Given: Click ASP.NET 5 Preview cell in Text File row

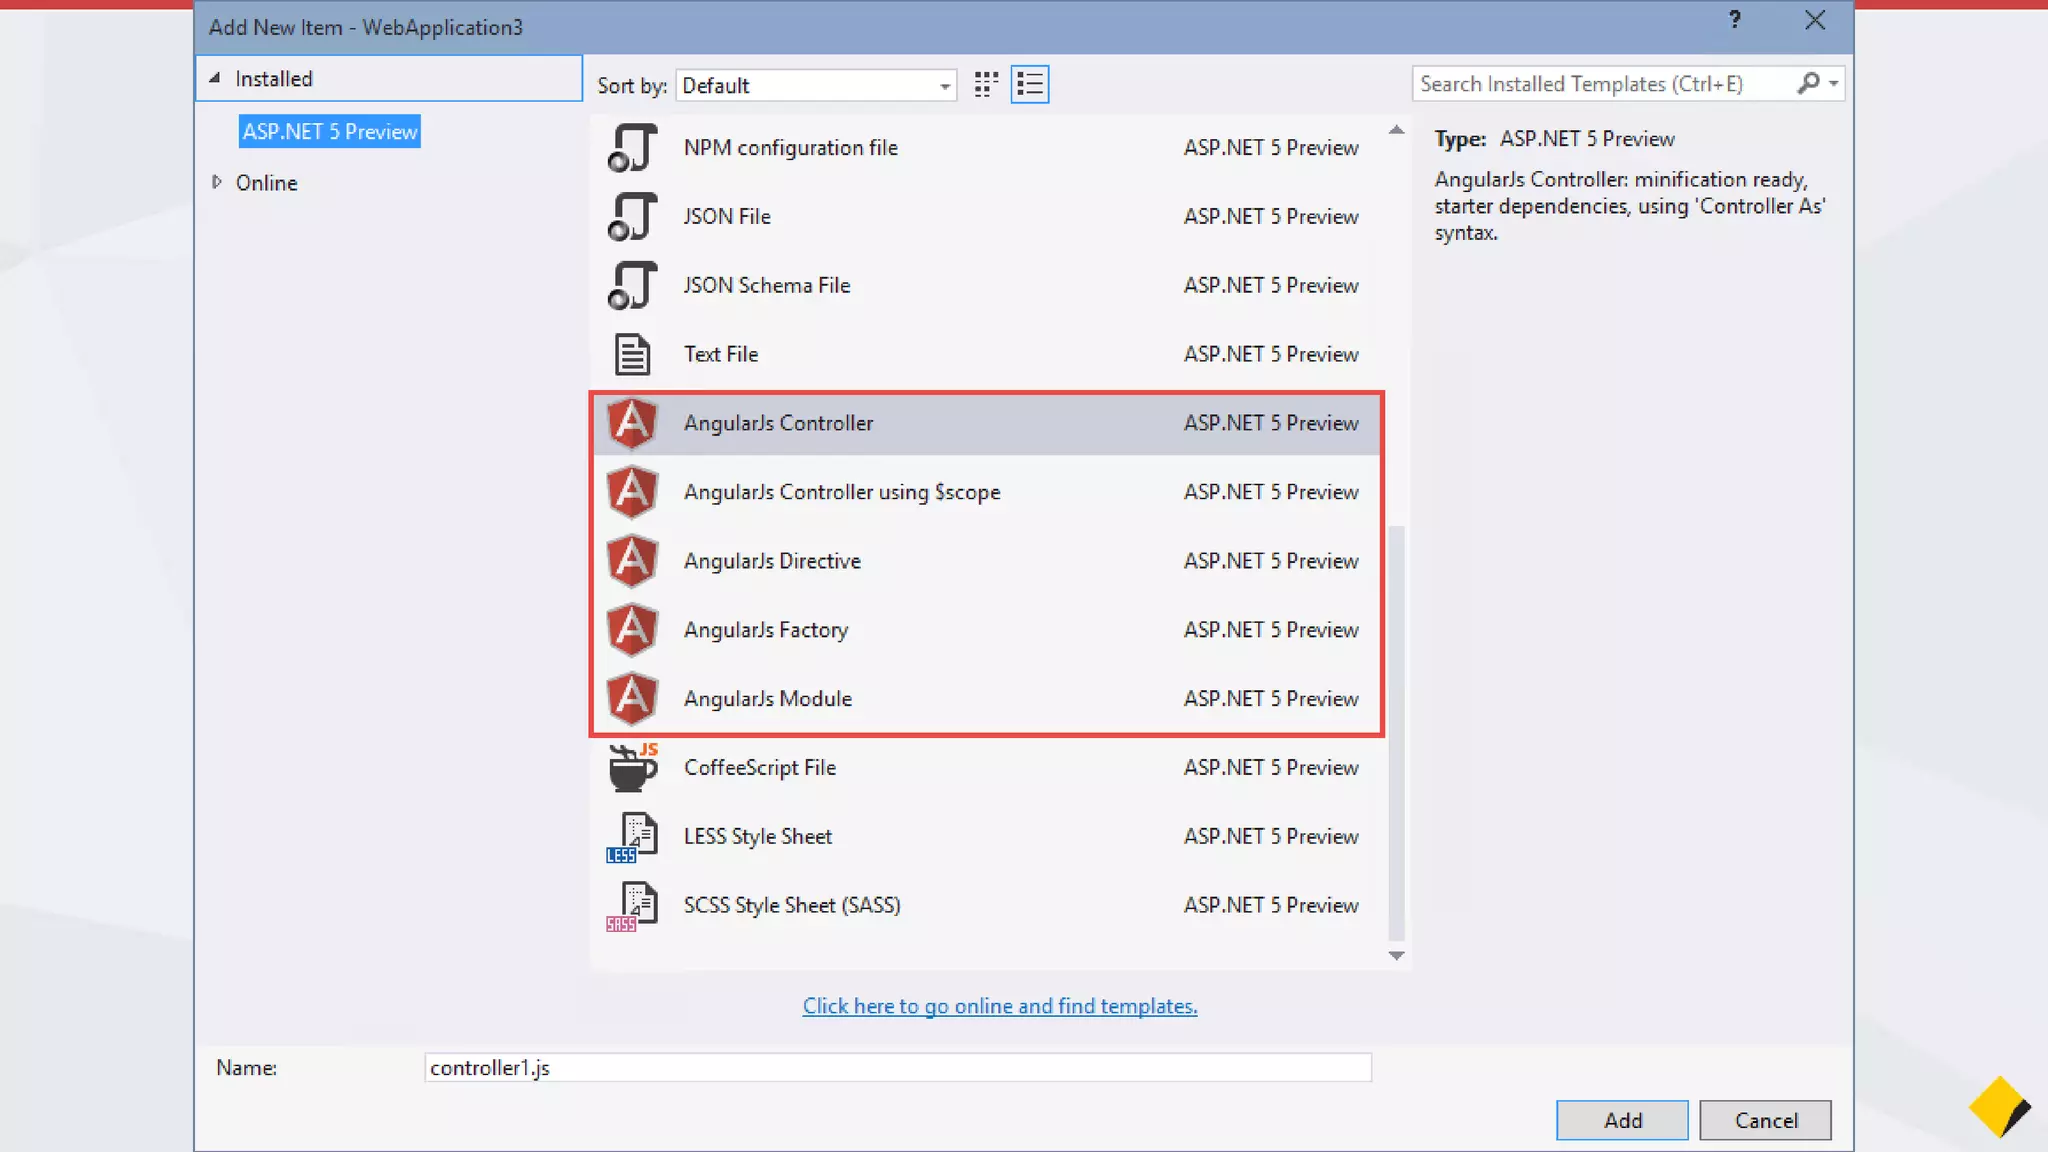Looking at the screenshot, I should tap(1271, 354).
